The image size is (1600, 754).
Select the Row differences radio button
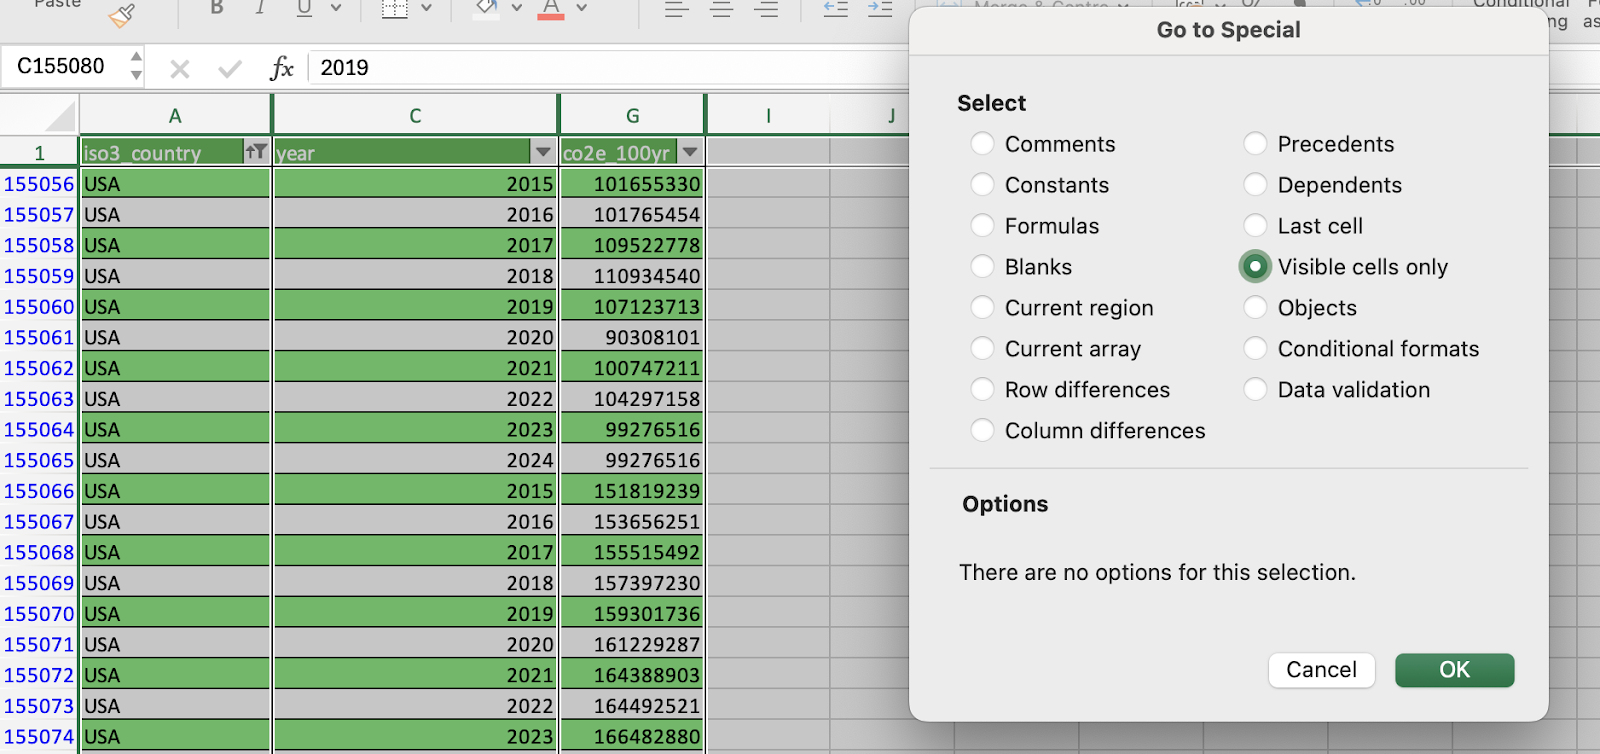983,390
